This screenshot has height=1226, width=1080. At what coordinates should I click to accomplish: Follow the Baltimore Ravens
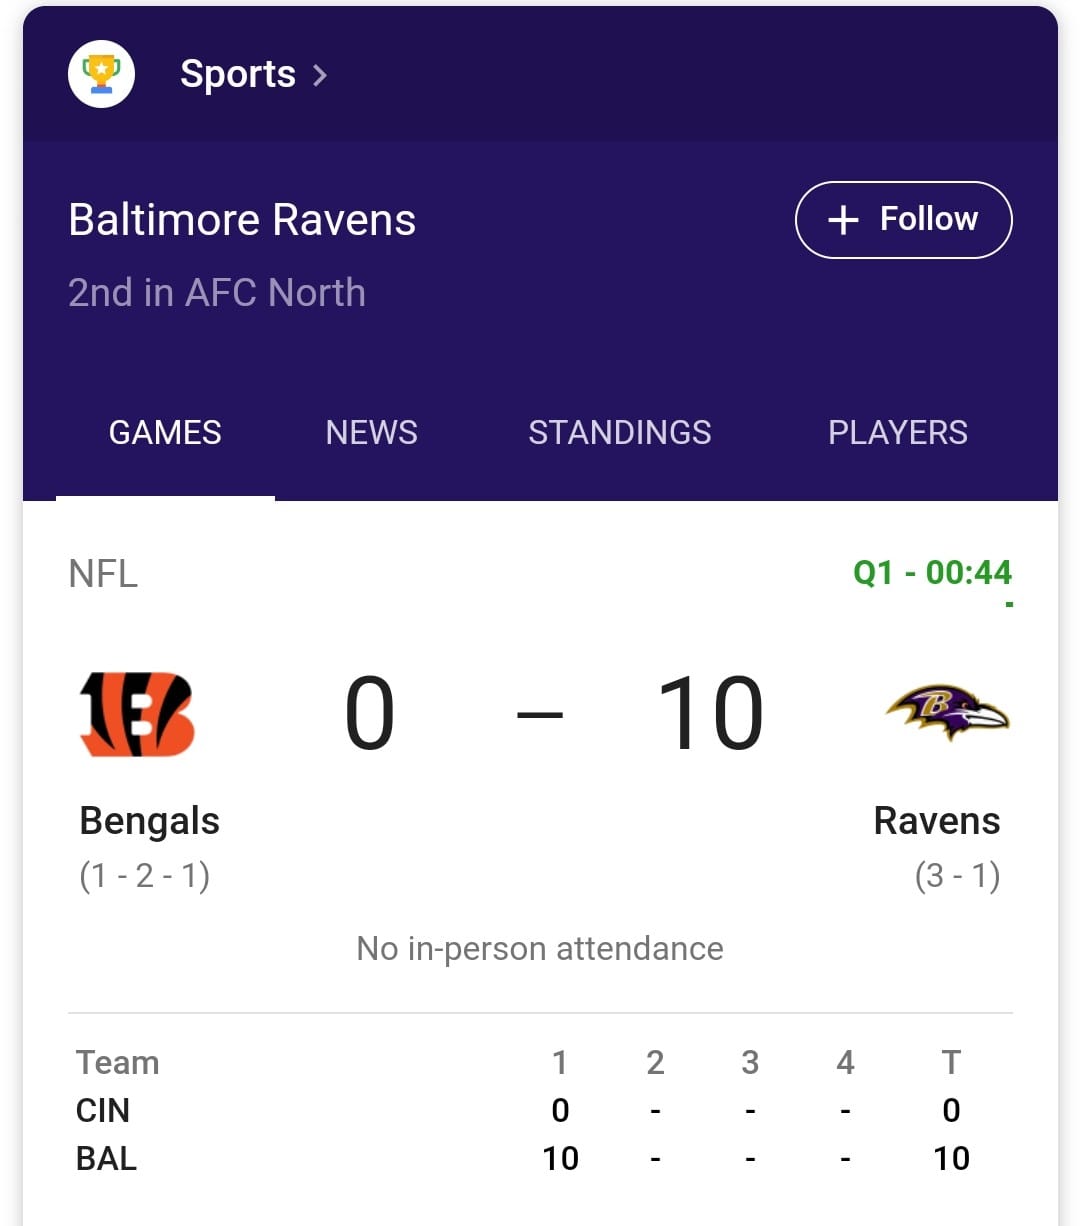[903, 219]
